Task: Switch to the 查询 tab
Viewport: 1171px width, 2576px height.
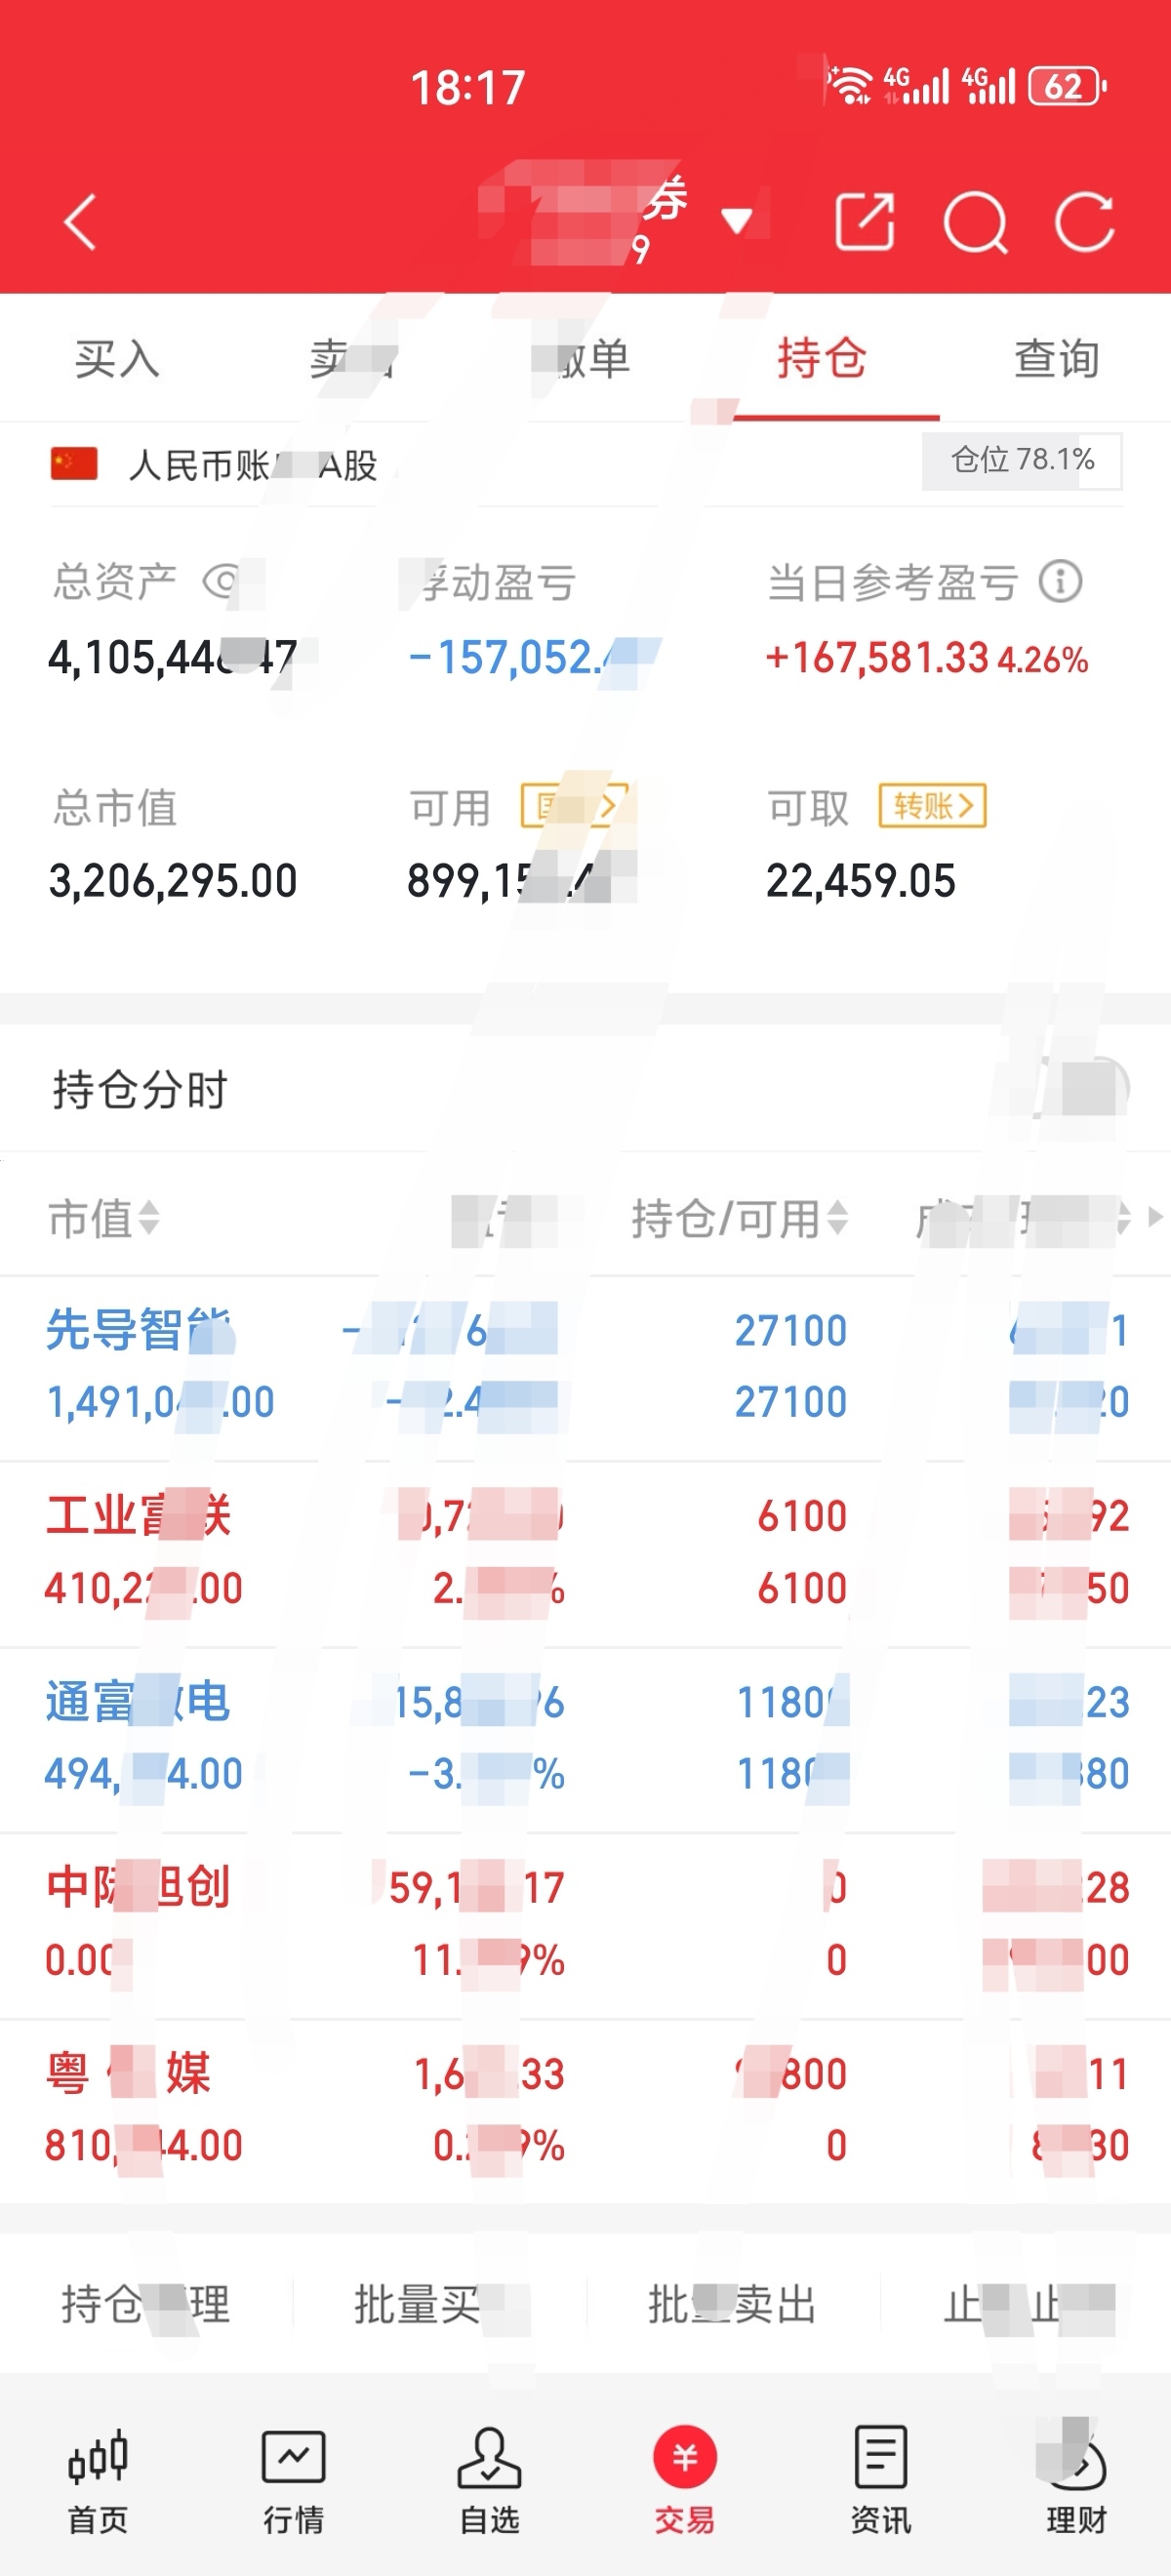Action: [x=1056, y=358]
